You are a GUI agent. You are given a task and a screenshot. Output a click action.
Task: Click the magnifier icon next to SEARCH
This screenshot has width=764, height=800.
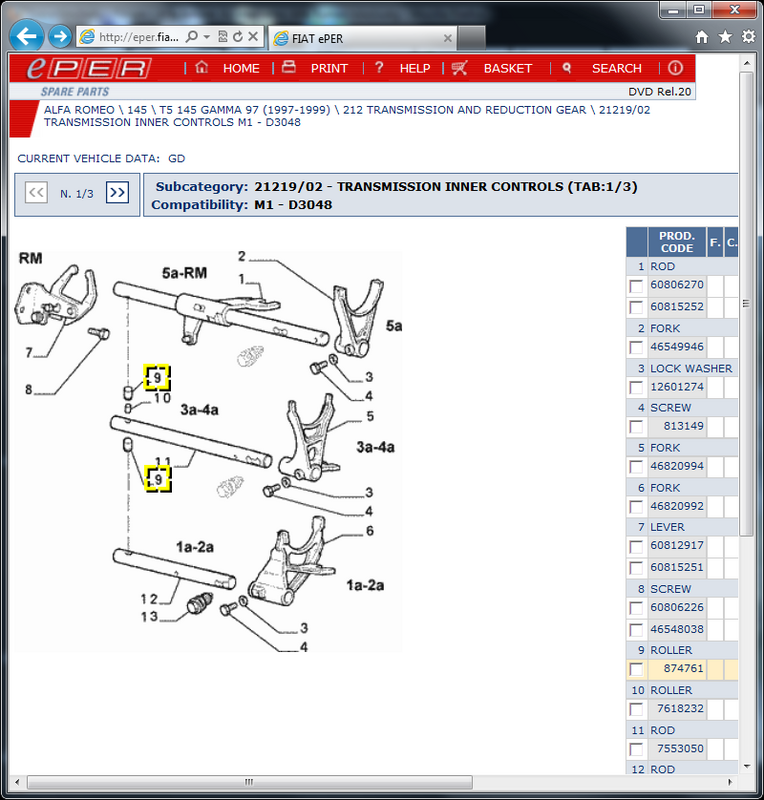tap(566, 68)
